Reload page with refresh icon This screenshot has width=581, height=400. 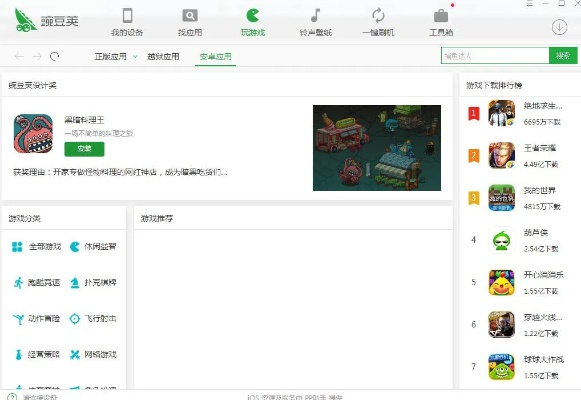click(x=54, y=56)
